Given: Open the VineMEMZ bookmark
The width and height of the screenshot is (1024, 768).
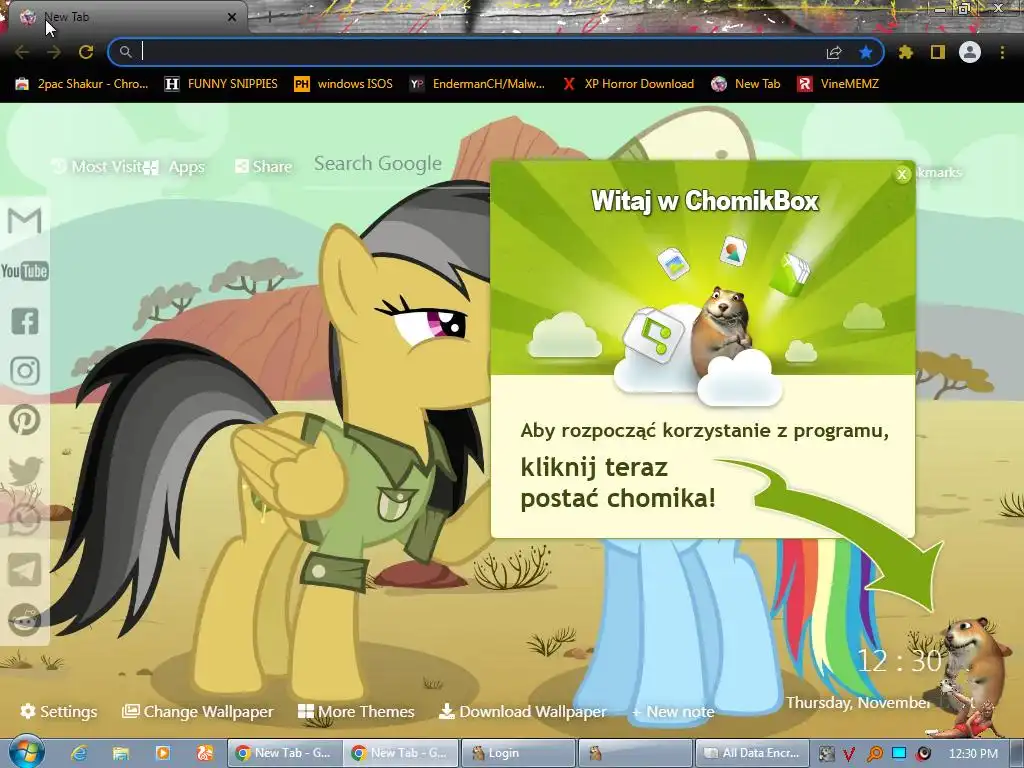Looking at the screenshot, I should [x=838, y=84].
